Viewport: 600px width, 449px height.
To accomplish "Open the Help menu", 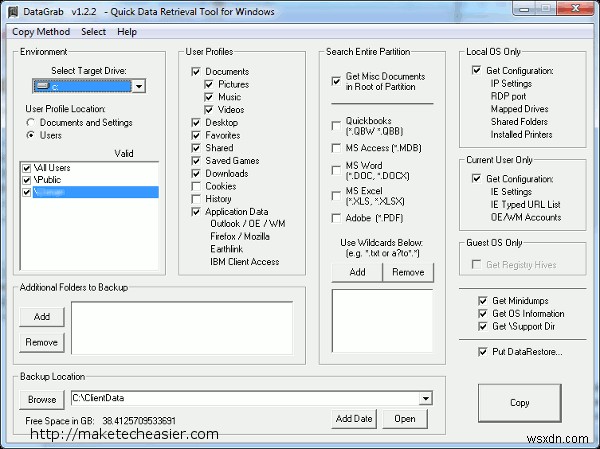I will tap(127, 32).
